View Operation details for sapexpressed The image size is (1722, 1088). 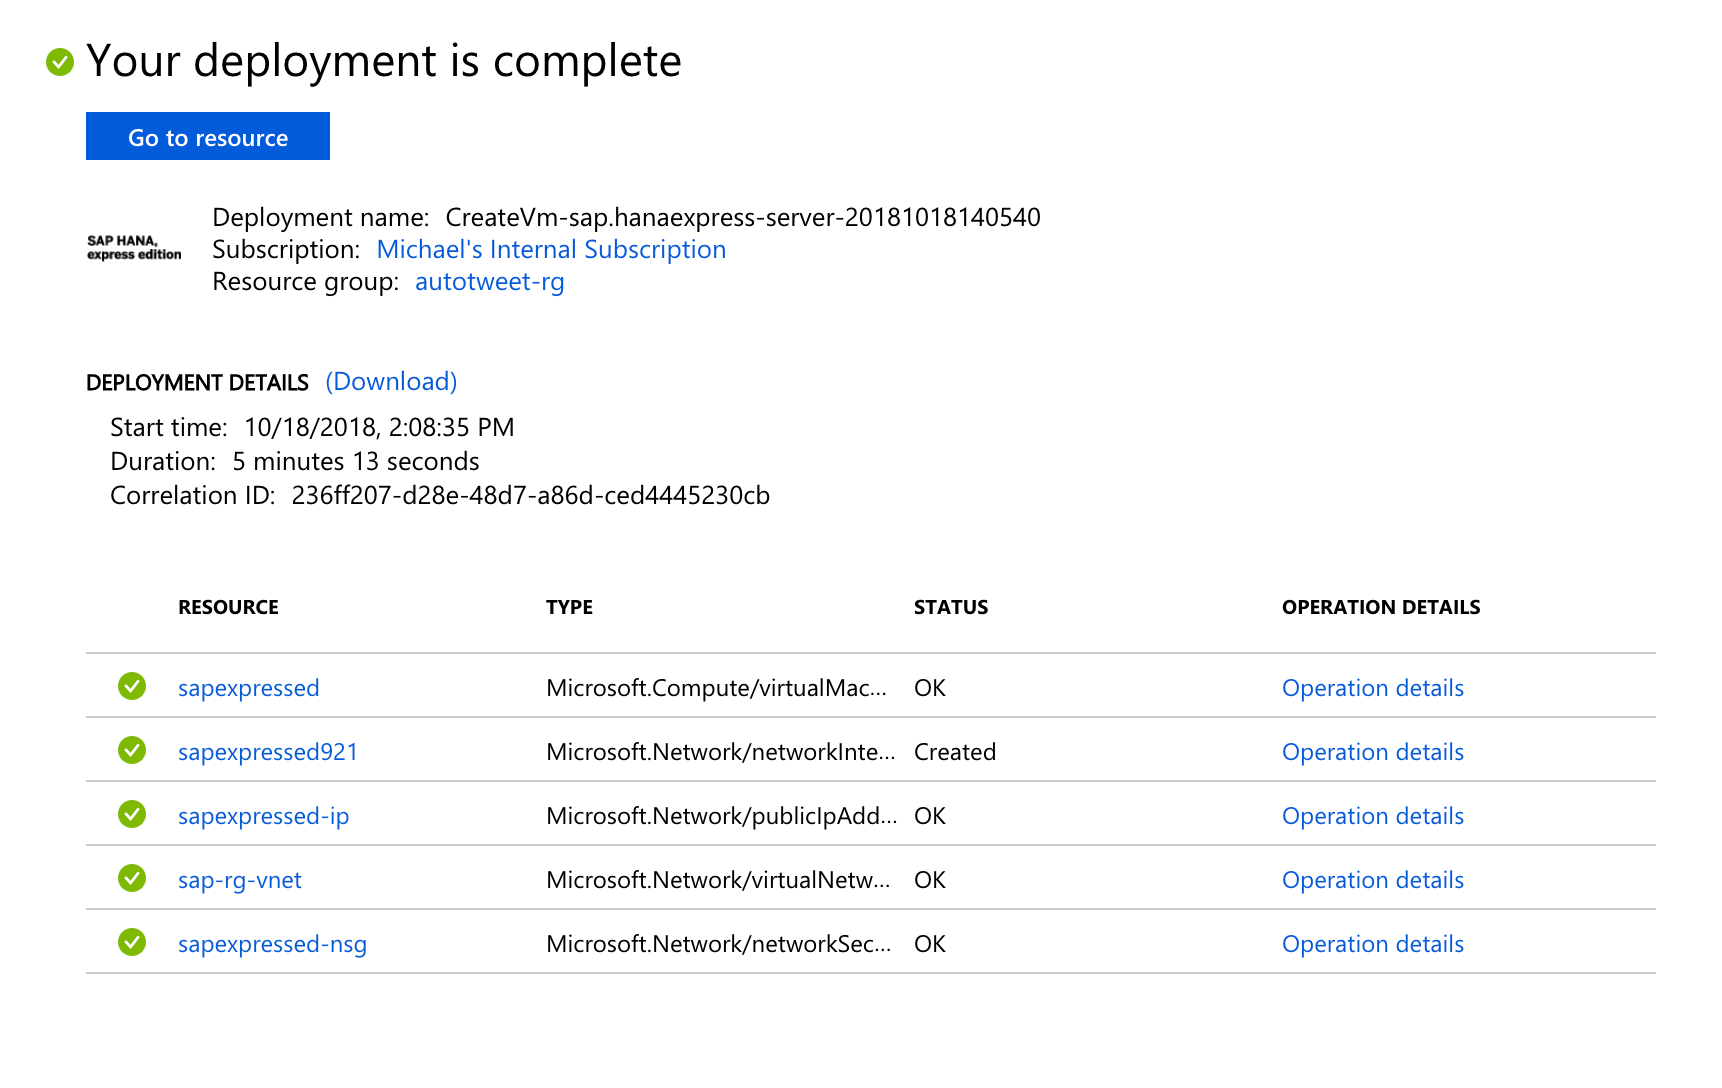click(1372, 688)
